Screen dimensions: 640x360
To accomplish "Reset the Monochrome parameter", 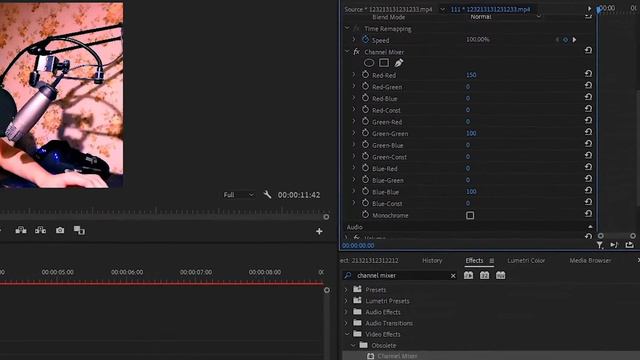I will [588, 213].
